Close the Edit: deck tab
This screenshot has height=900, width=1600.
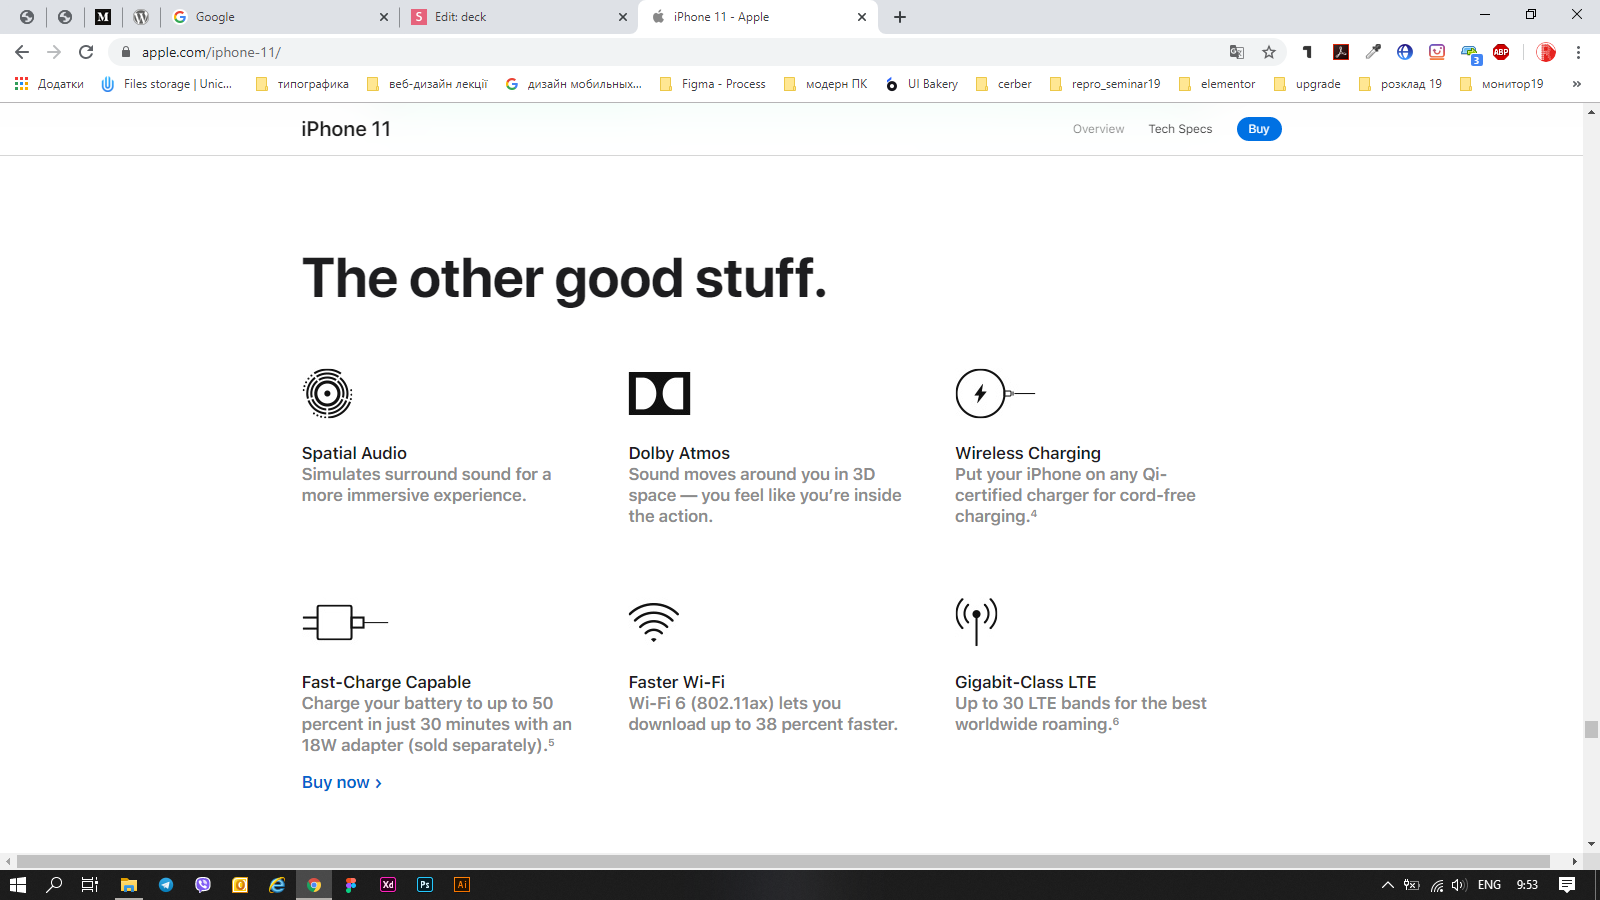point(623,17)
